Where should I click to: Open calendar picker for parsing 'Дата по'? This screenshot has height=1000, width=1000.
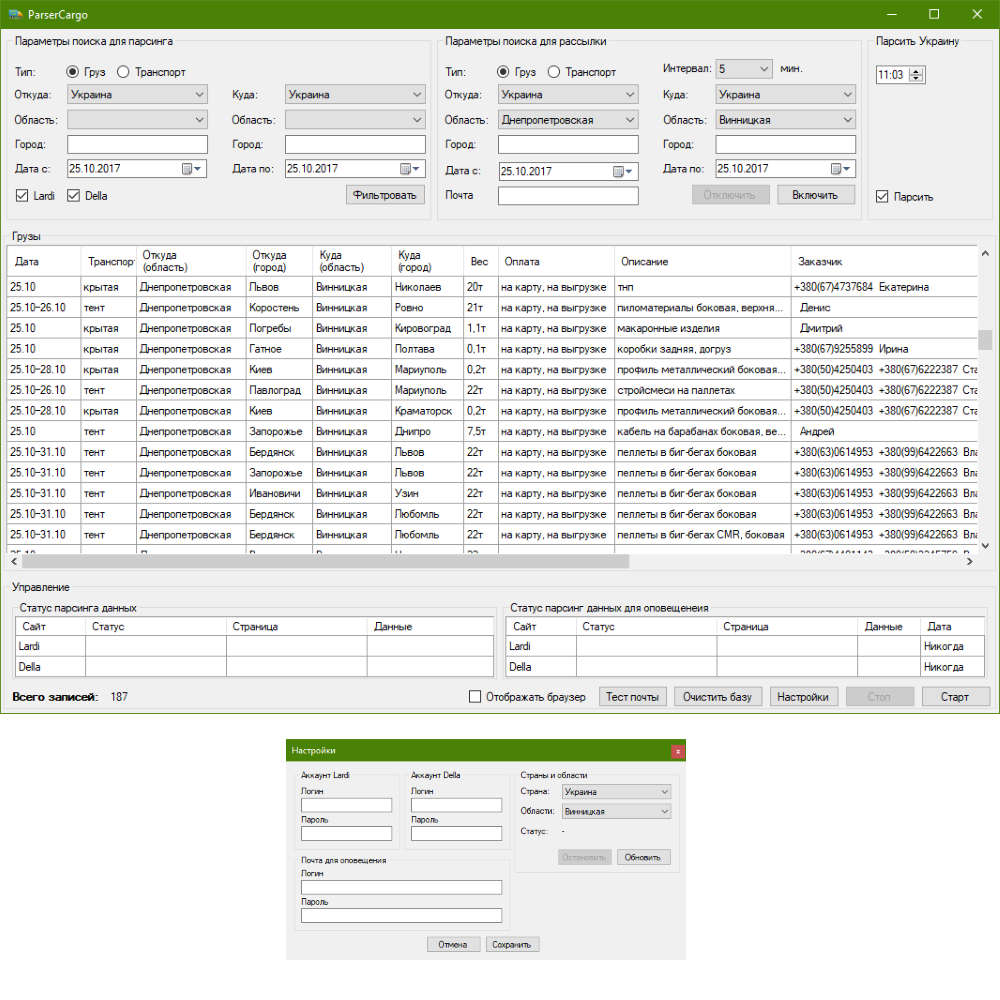pos(410,170)
